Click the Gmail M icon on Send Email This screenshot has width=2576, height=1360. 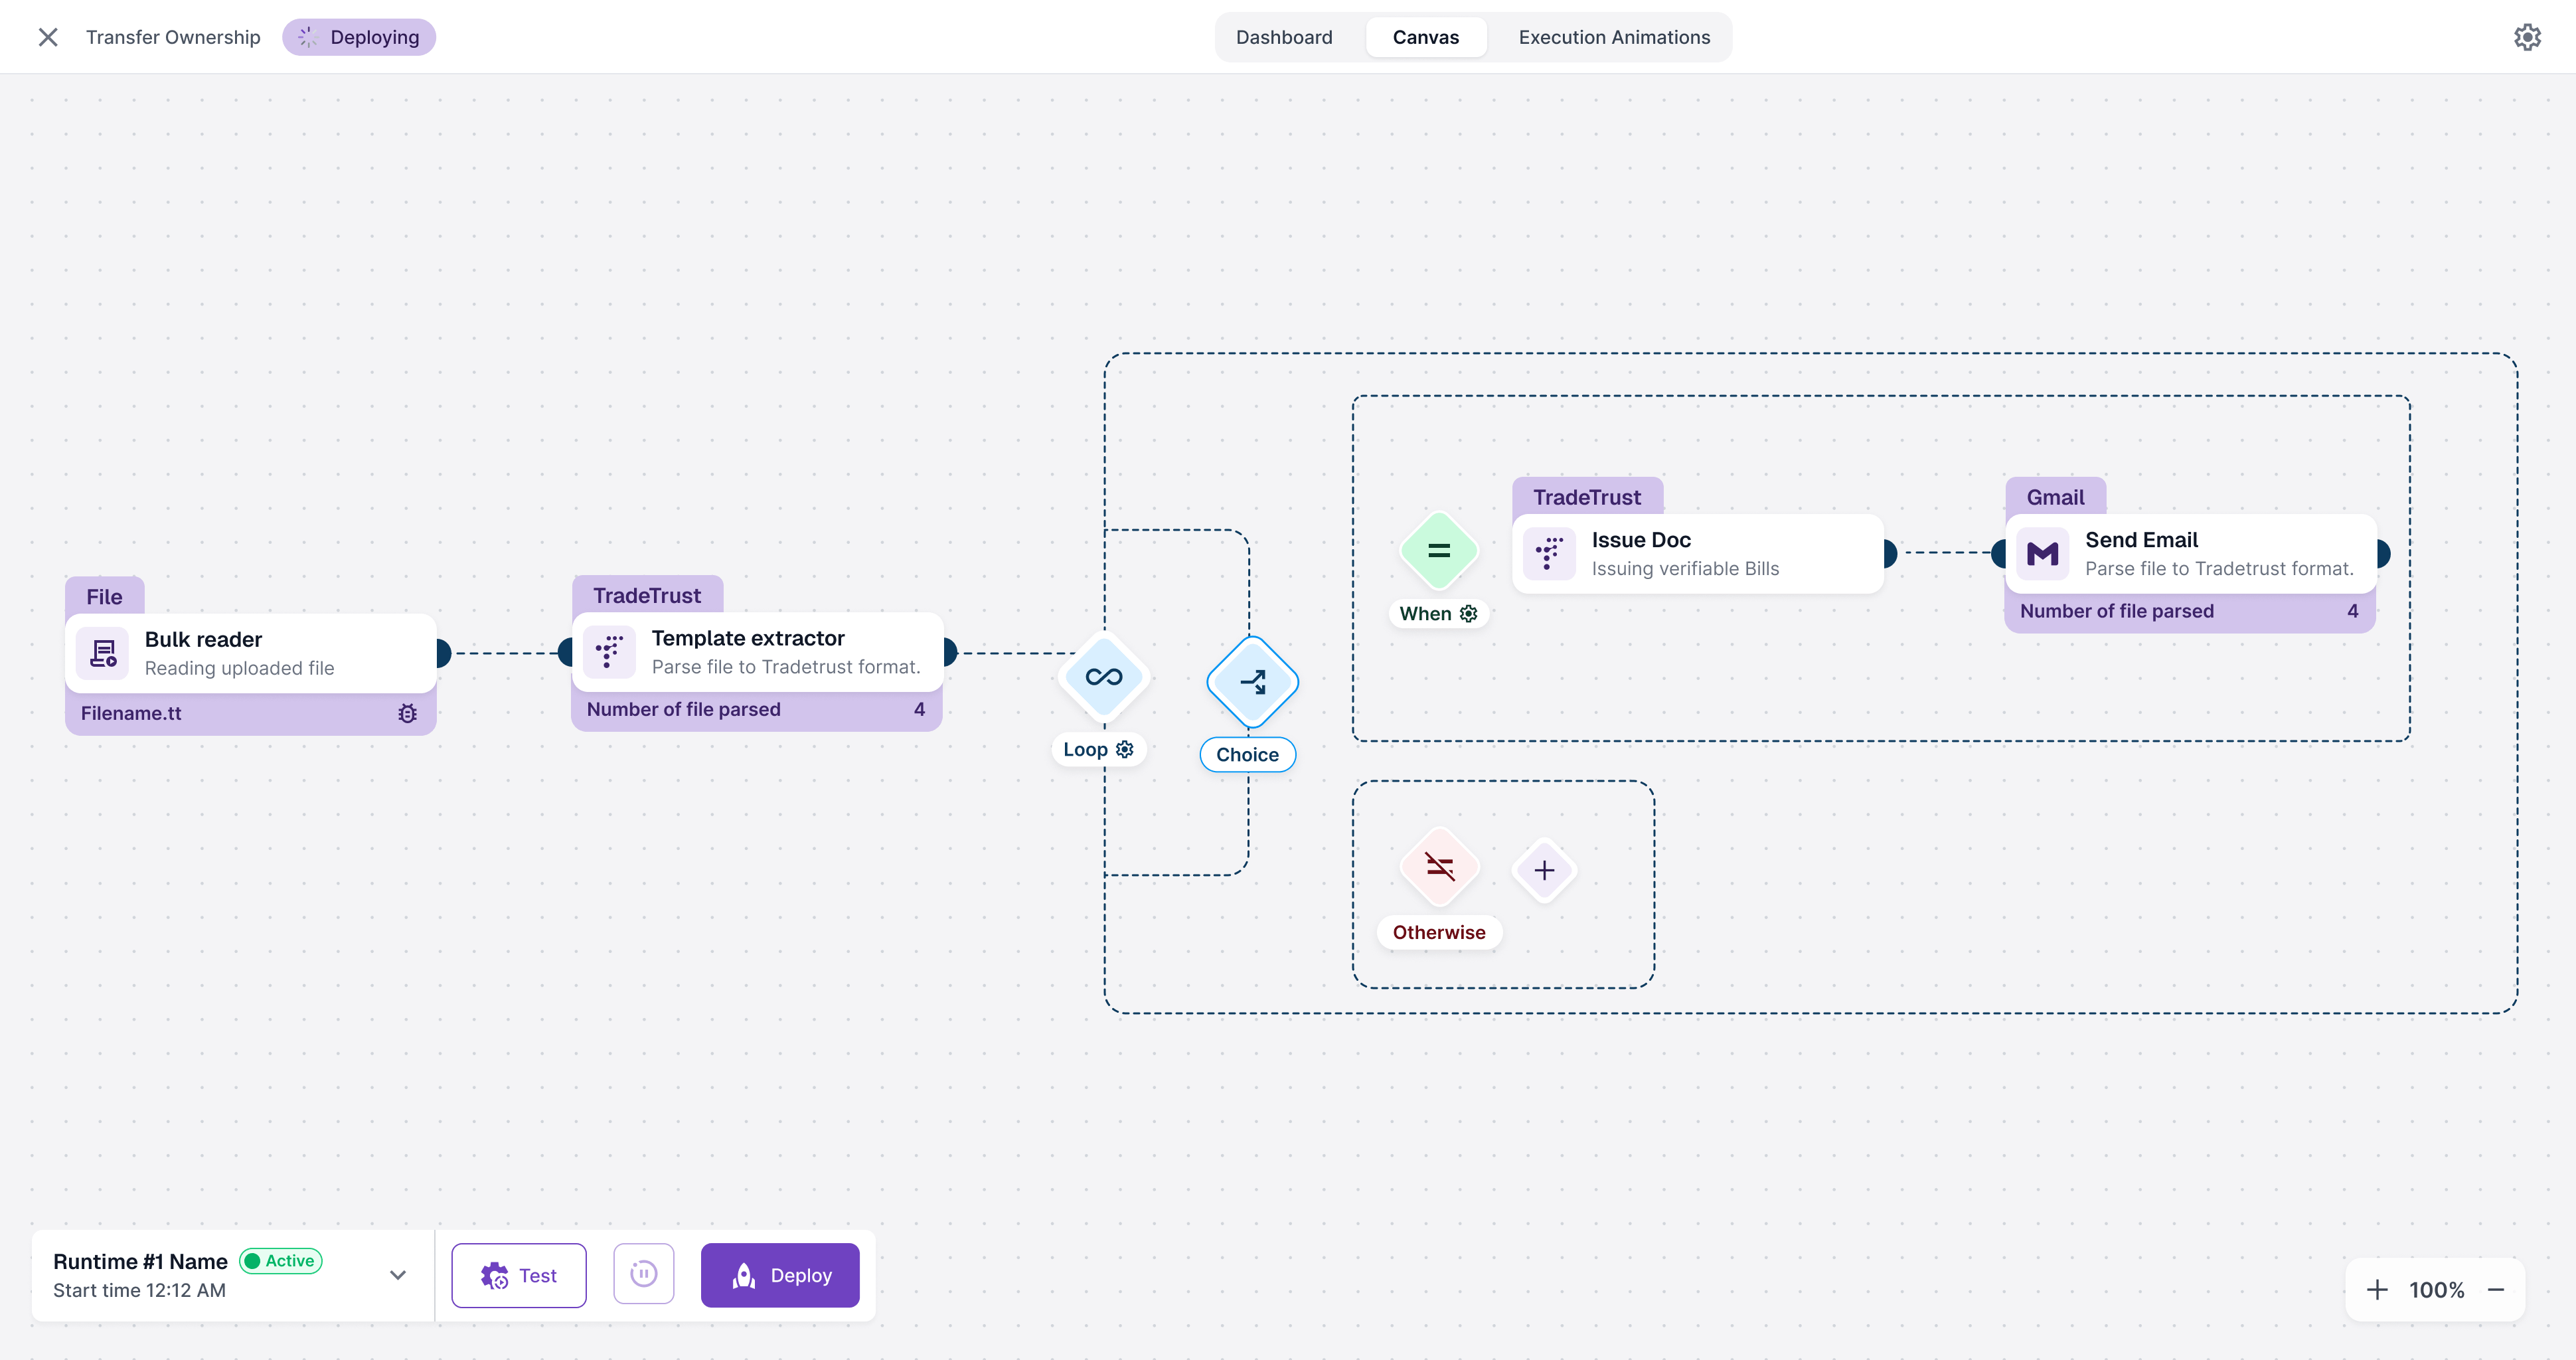click(x=2042, y=554)
